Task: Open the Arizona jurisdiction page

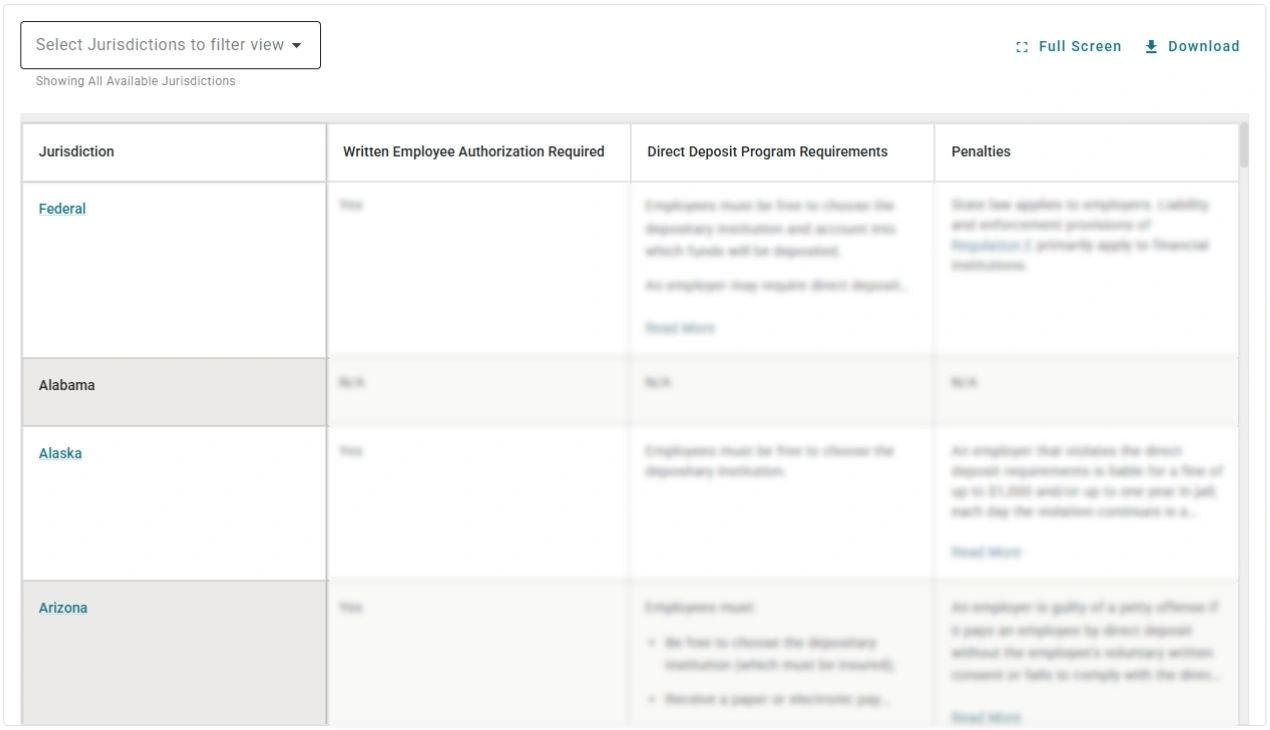Action: pos(63,607)
